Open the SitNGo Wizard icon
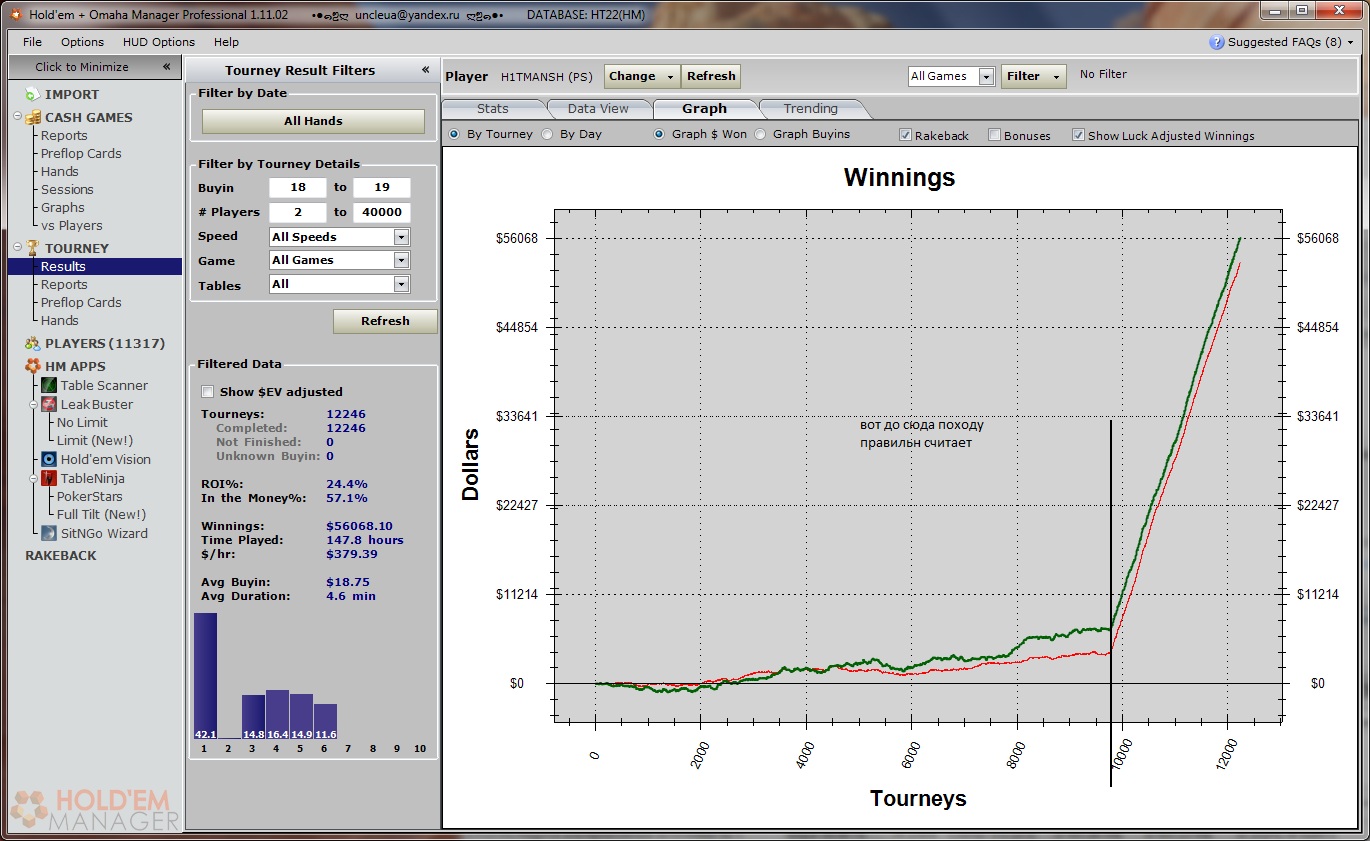Image resolution: width=1370 pixels, height=841 pixels. (x=49, y=533)
